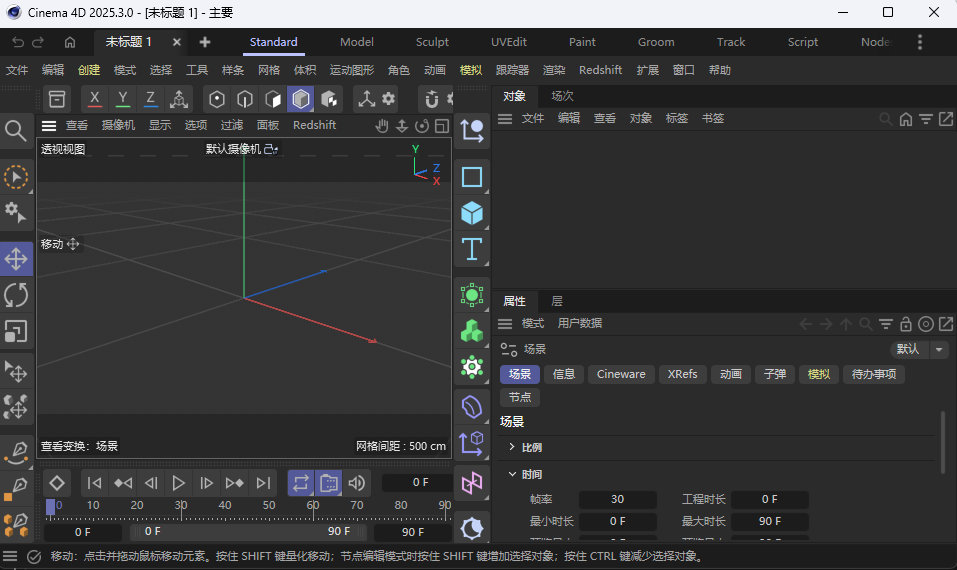Open the search magnifier tool
Image resolution: width=957 pixels, height=570 pixels.
16,131
